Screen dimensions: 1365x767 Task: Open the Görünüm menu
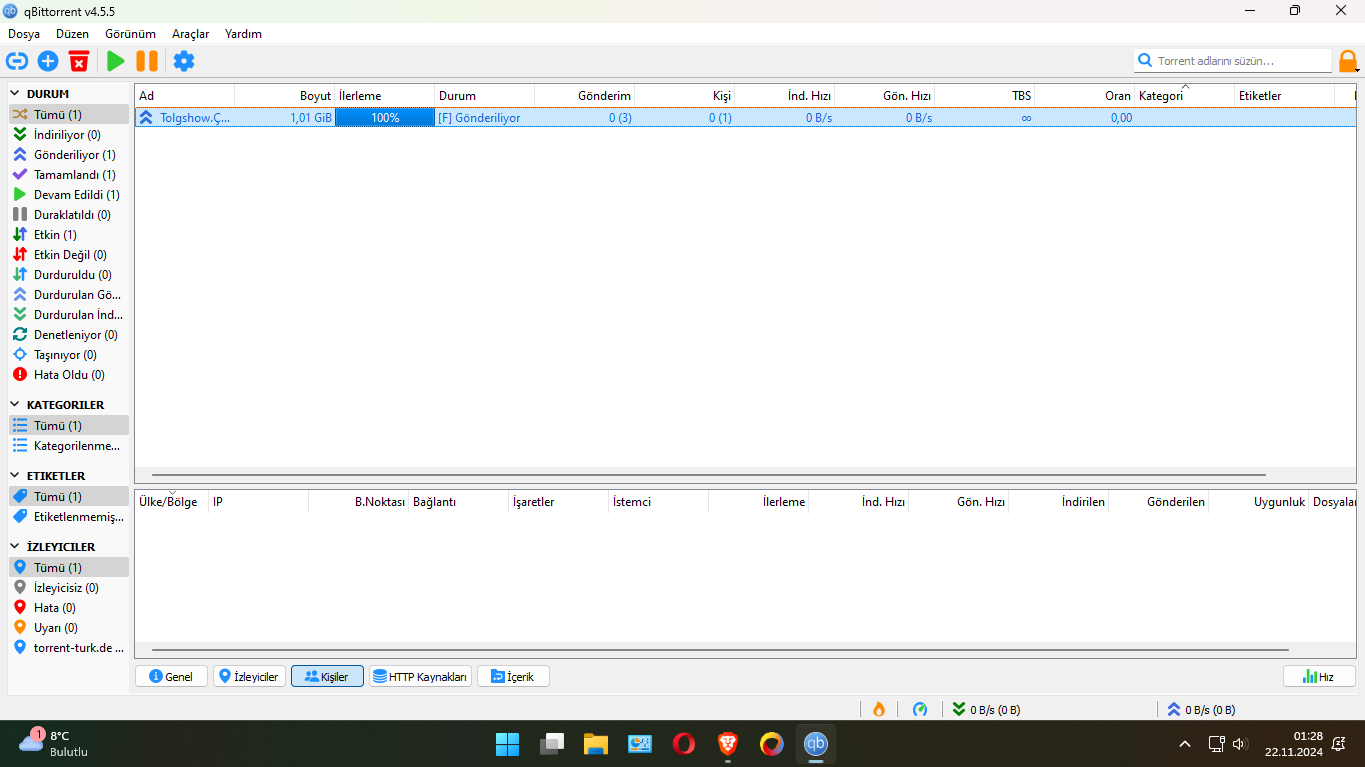pyautogui.click(x=130, y=34)
